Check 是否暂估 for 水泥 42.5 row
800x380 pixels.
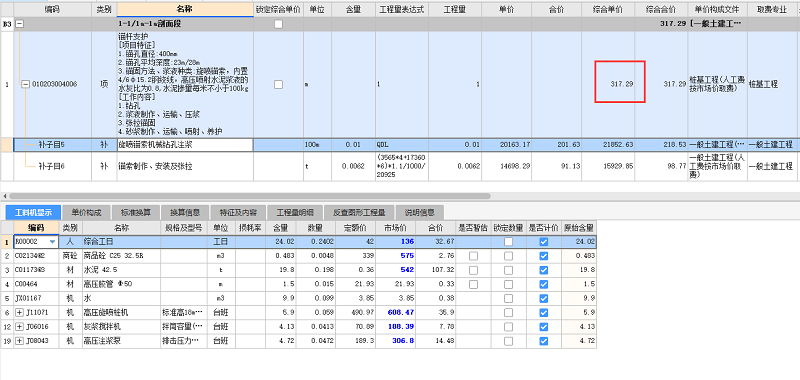tap(473, 270)
